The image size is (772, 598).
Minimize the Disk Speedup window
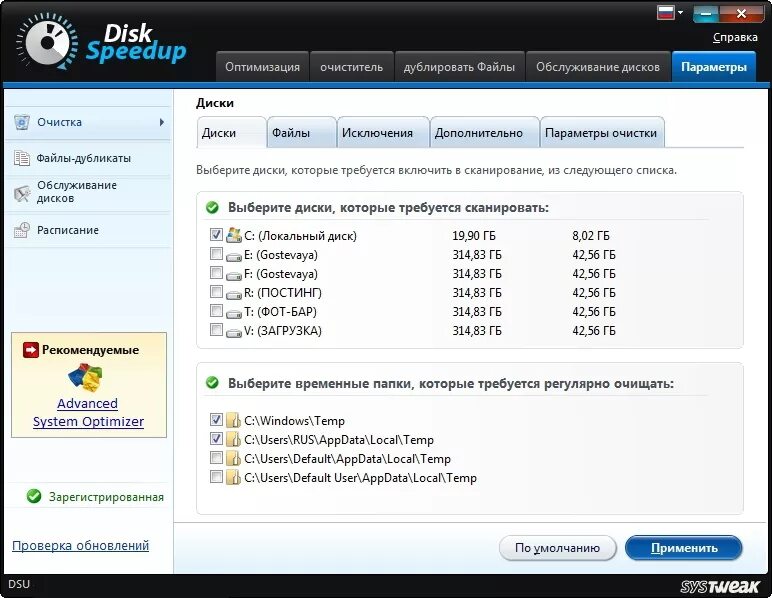705,14
